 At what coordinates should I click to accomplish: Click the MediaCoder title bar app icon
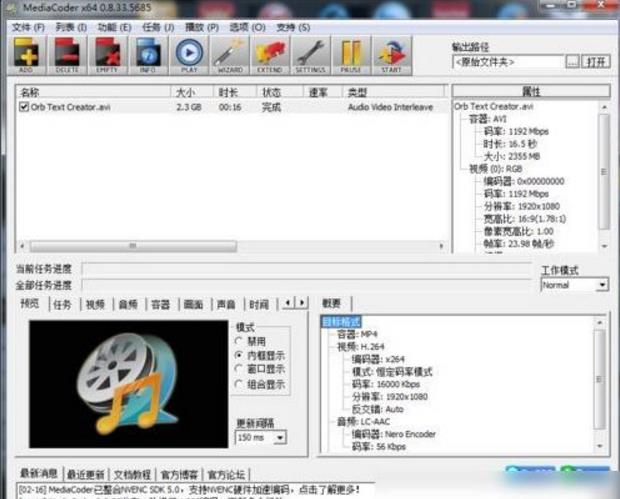[x=11, y=8]
